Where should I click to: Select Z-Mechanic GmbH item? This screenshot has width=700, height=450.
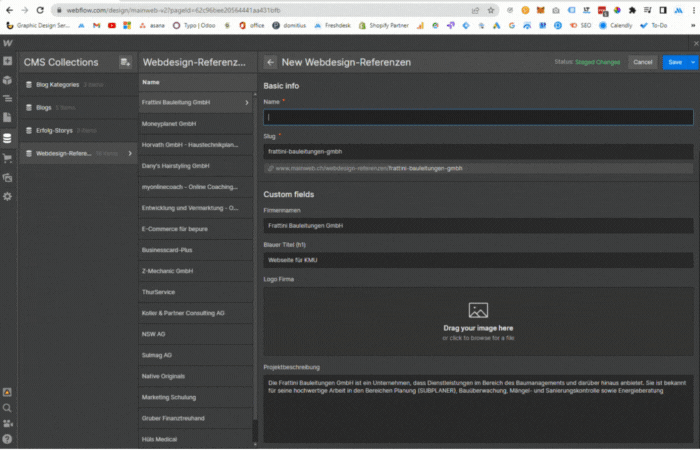[x=196, y=271]
